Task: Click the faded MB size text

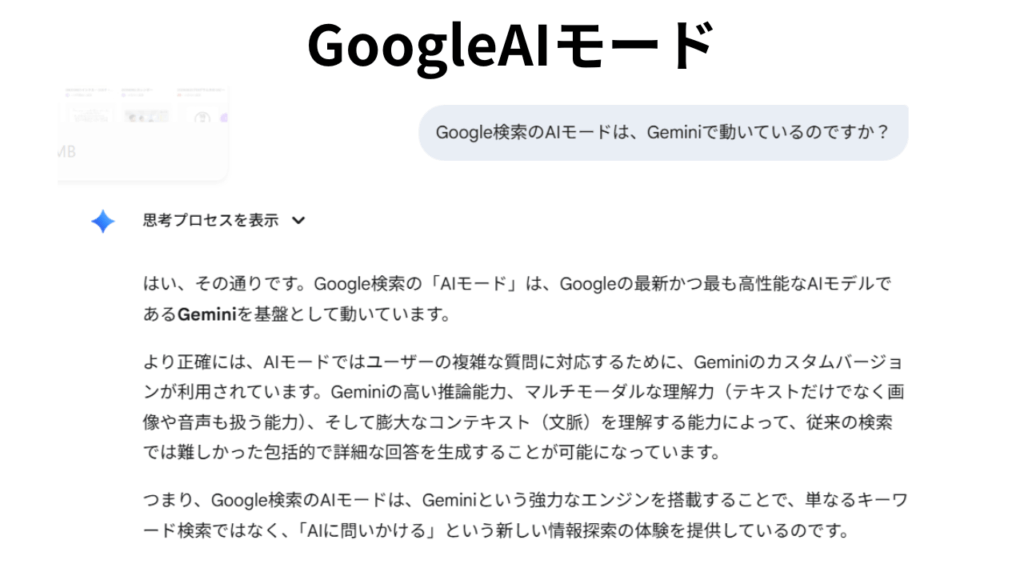Action: pyautogui.click(x=67, y=152)
